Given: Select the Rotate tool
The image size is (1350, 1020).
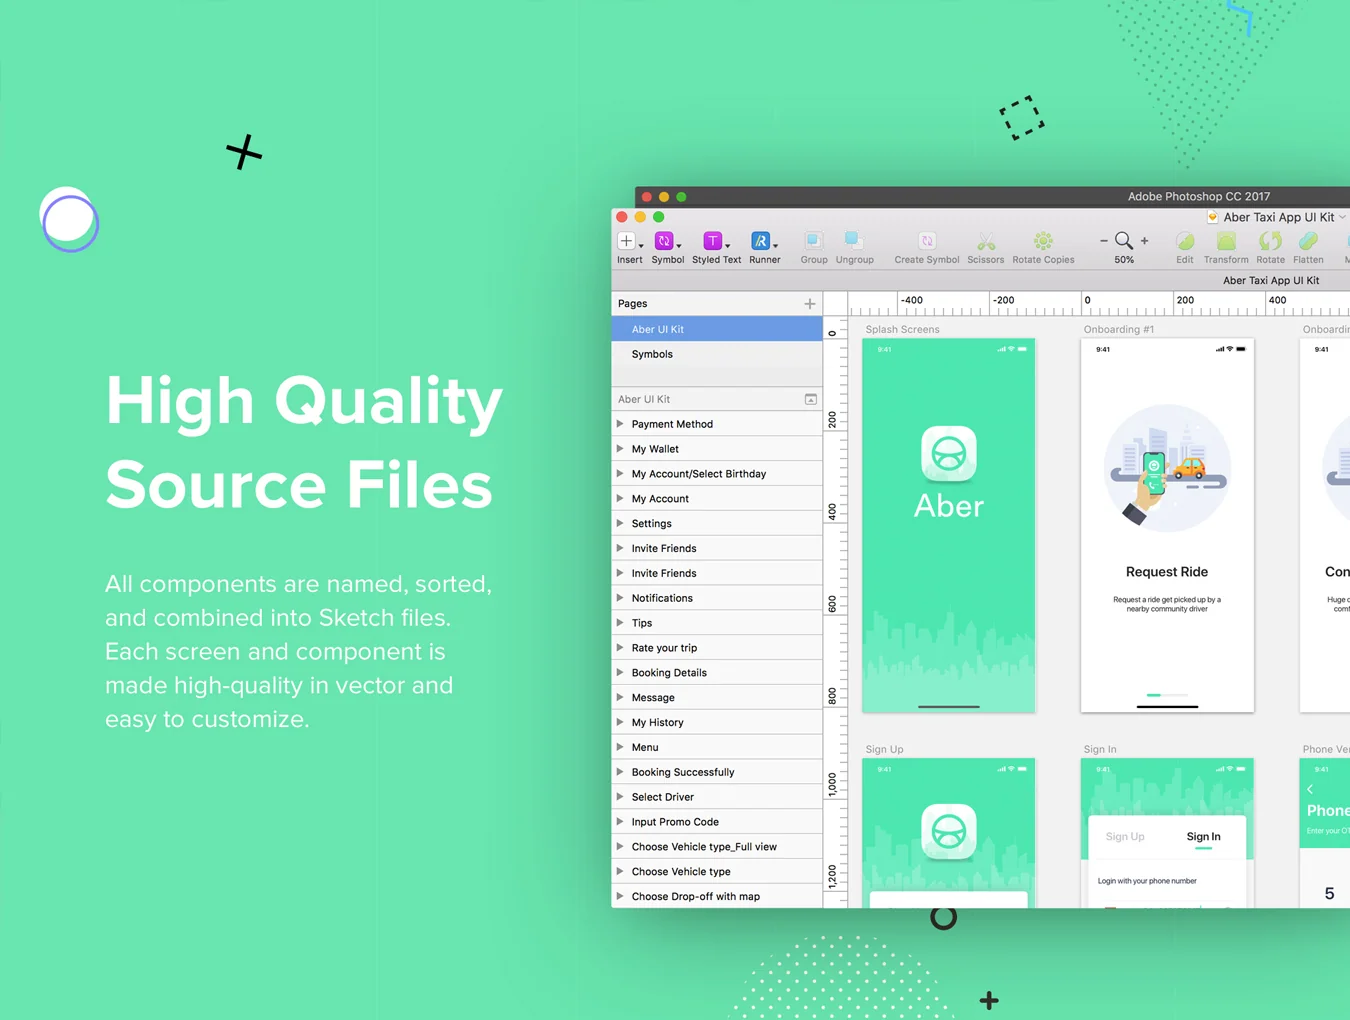Looking at the screenshot, I should tap(1270, 241).
